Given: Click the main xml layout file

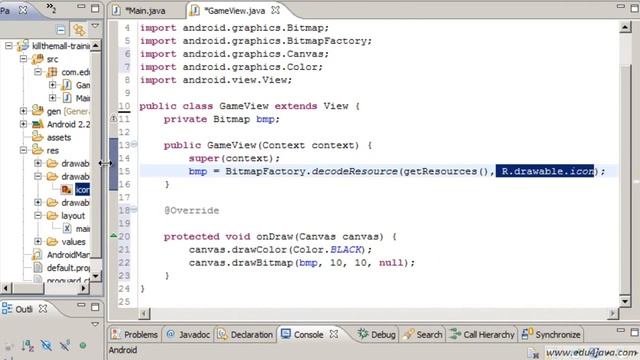Looking at the screenshot, I should tap(83, 229).
